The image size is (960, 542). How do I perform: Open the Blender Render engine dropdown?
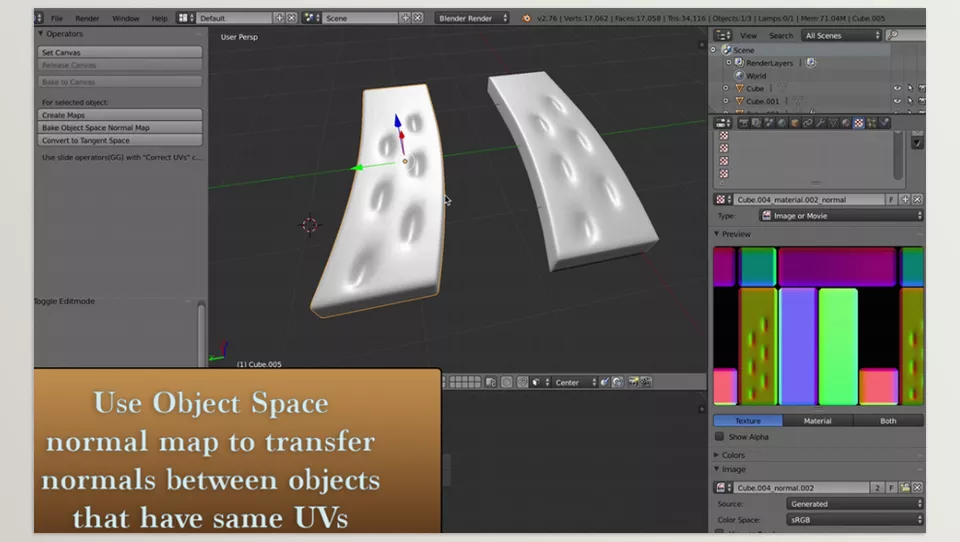tap(472, 18)
